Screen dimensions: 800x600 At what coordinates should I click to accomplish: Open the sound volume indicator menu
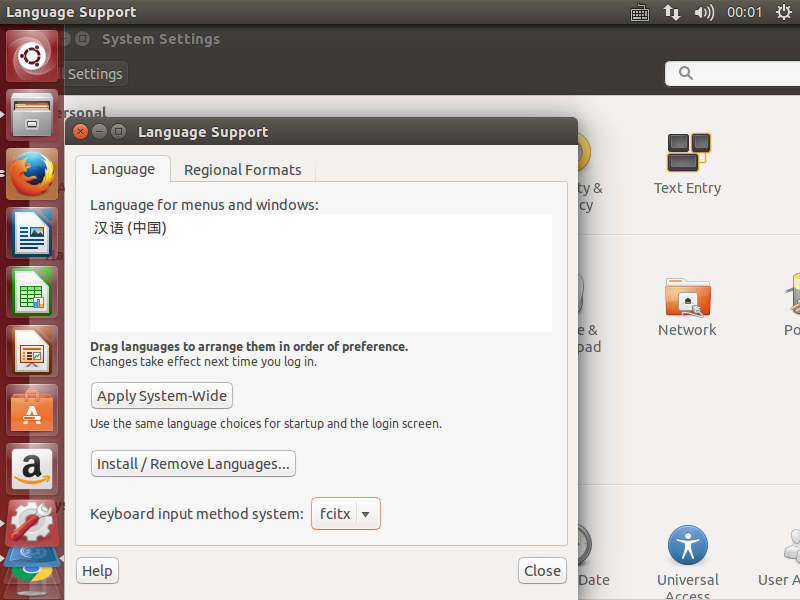[704, 12]
